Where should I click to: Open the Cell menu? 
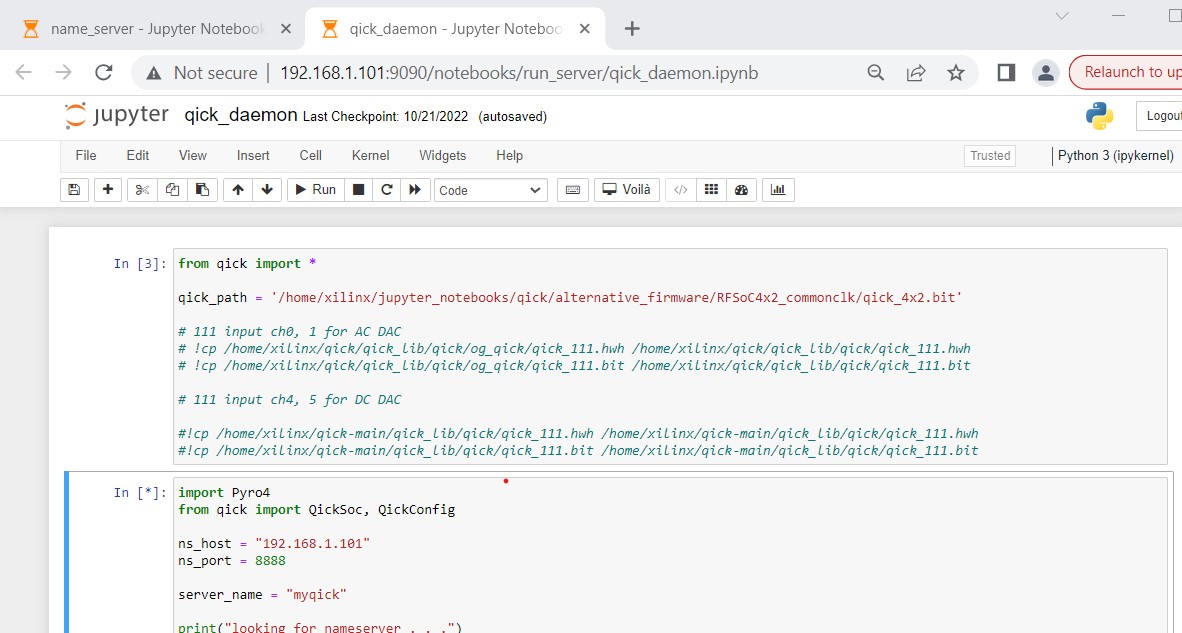311,155
